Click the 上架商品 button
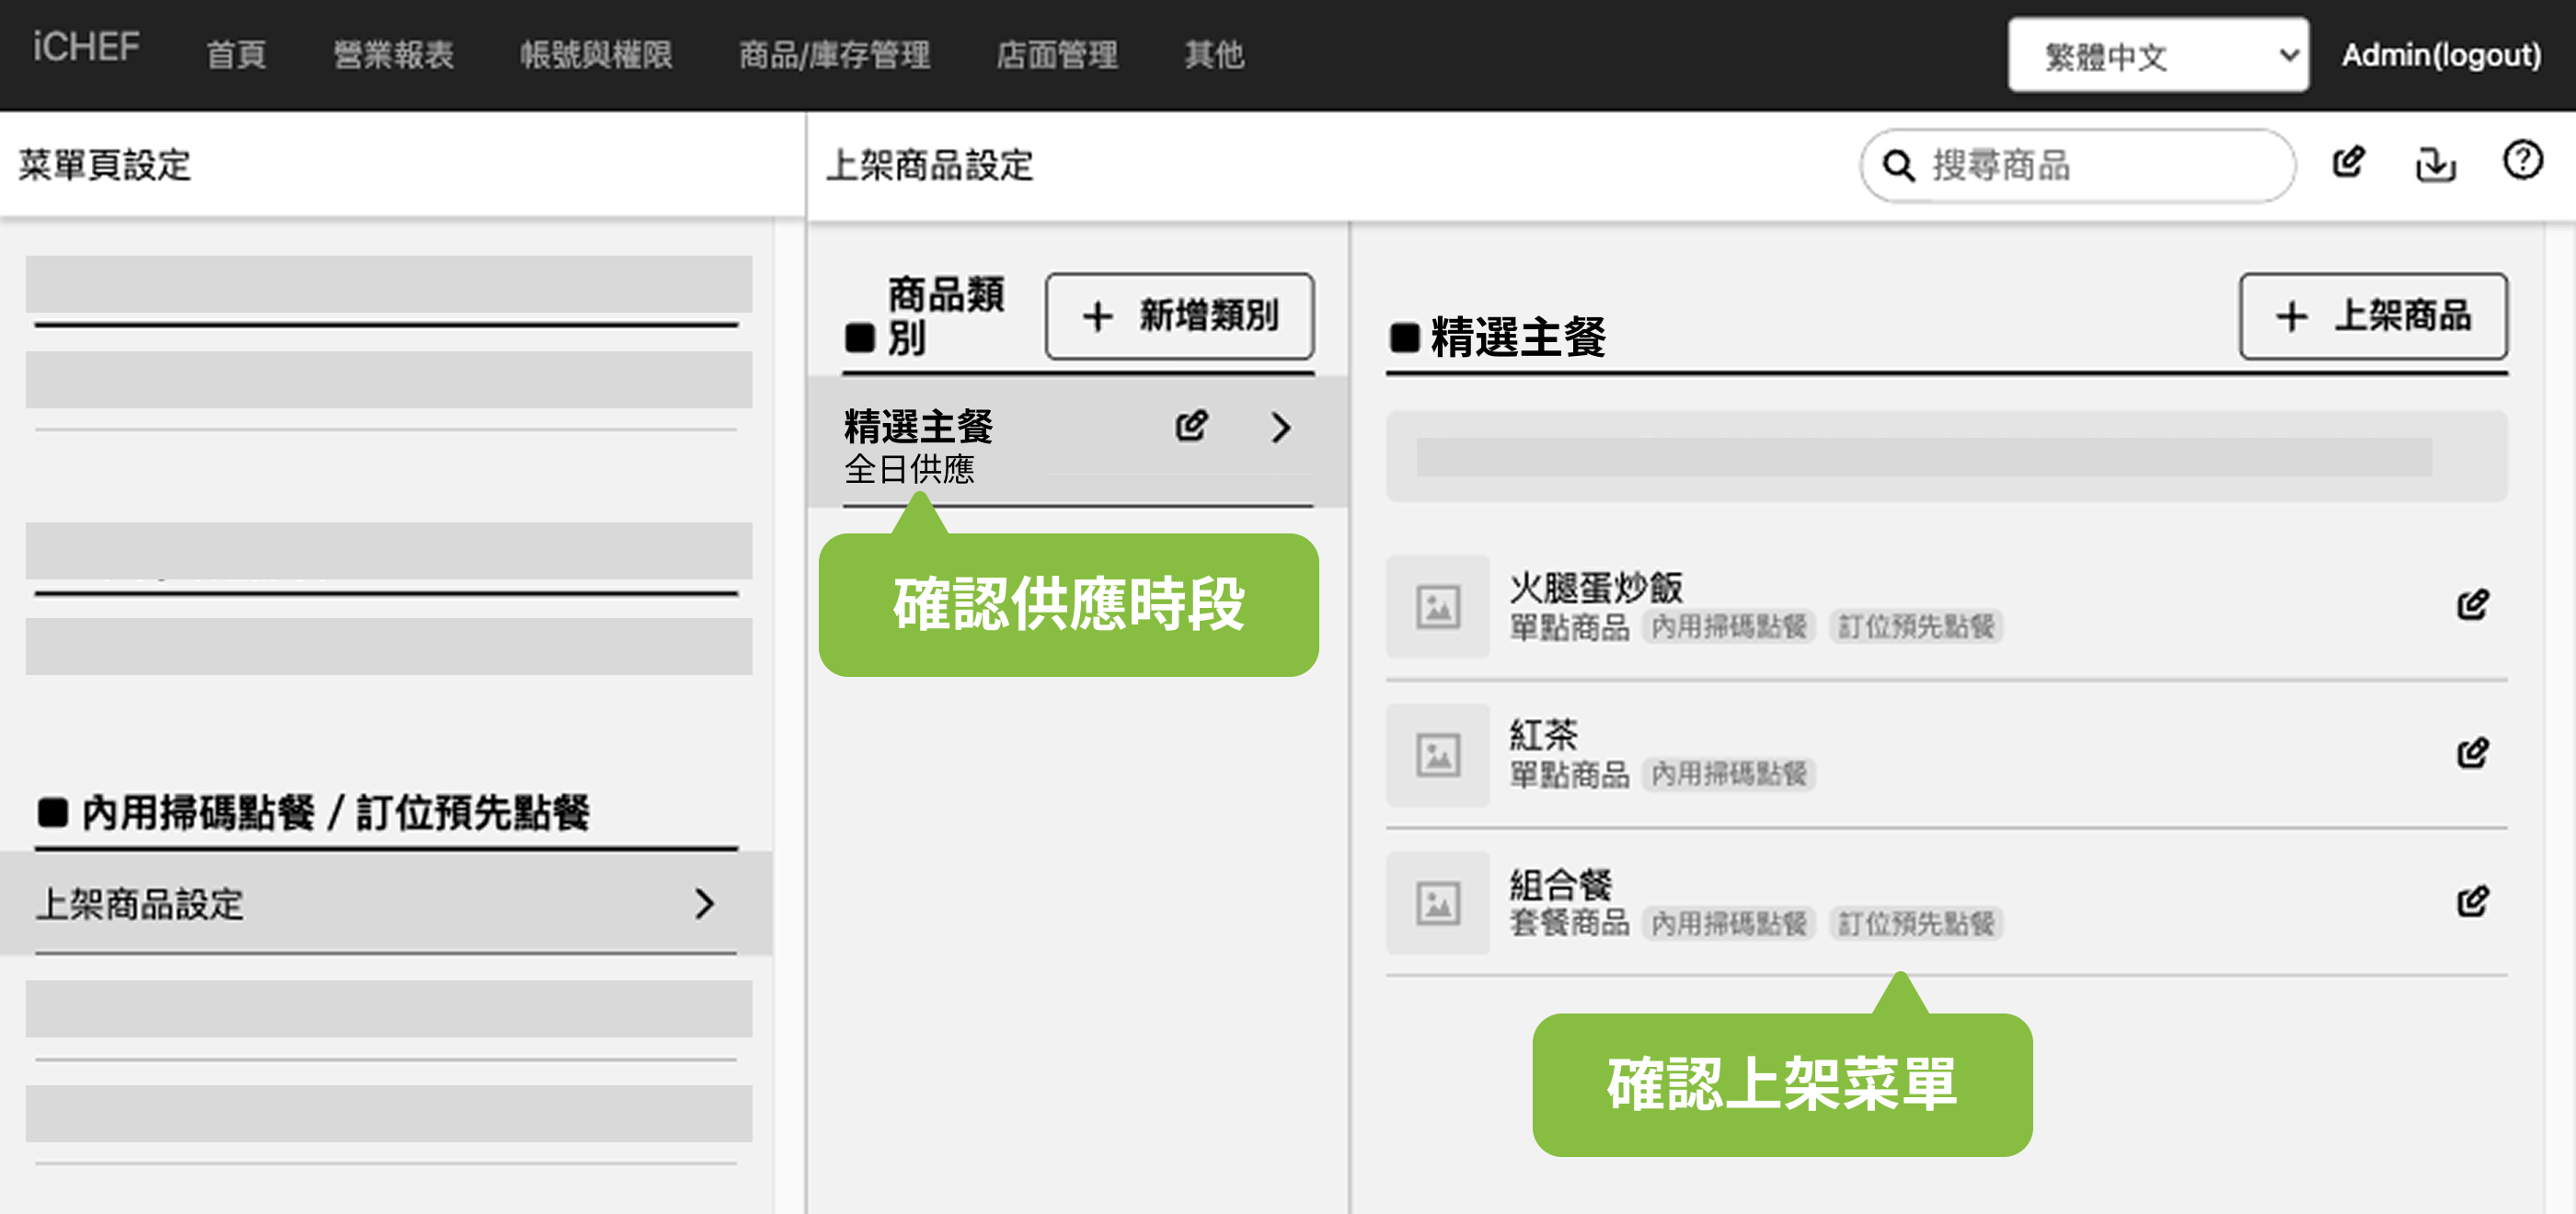This screenshot has height=1214, width=2576. coord(2372,316)
